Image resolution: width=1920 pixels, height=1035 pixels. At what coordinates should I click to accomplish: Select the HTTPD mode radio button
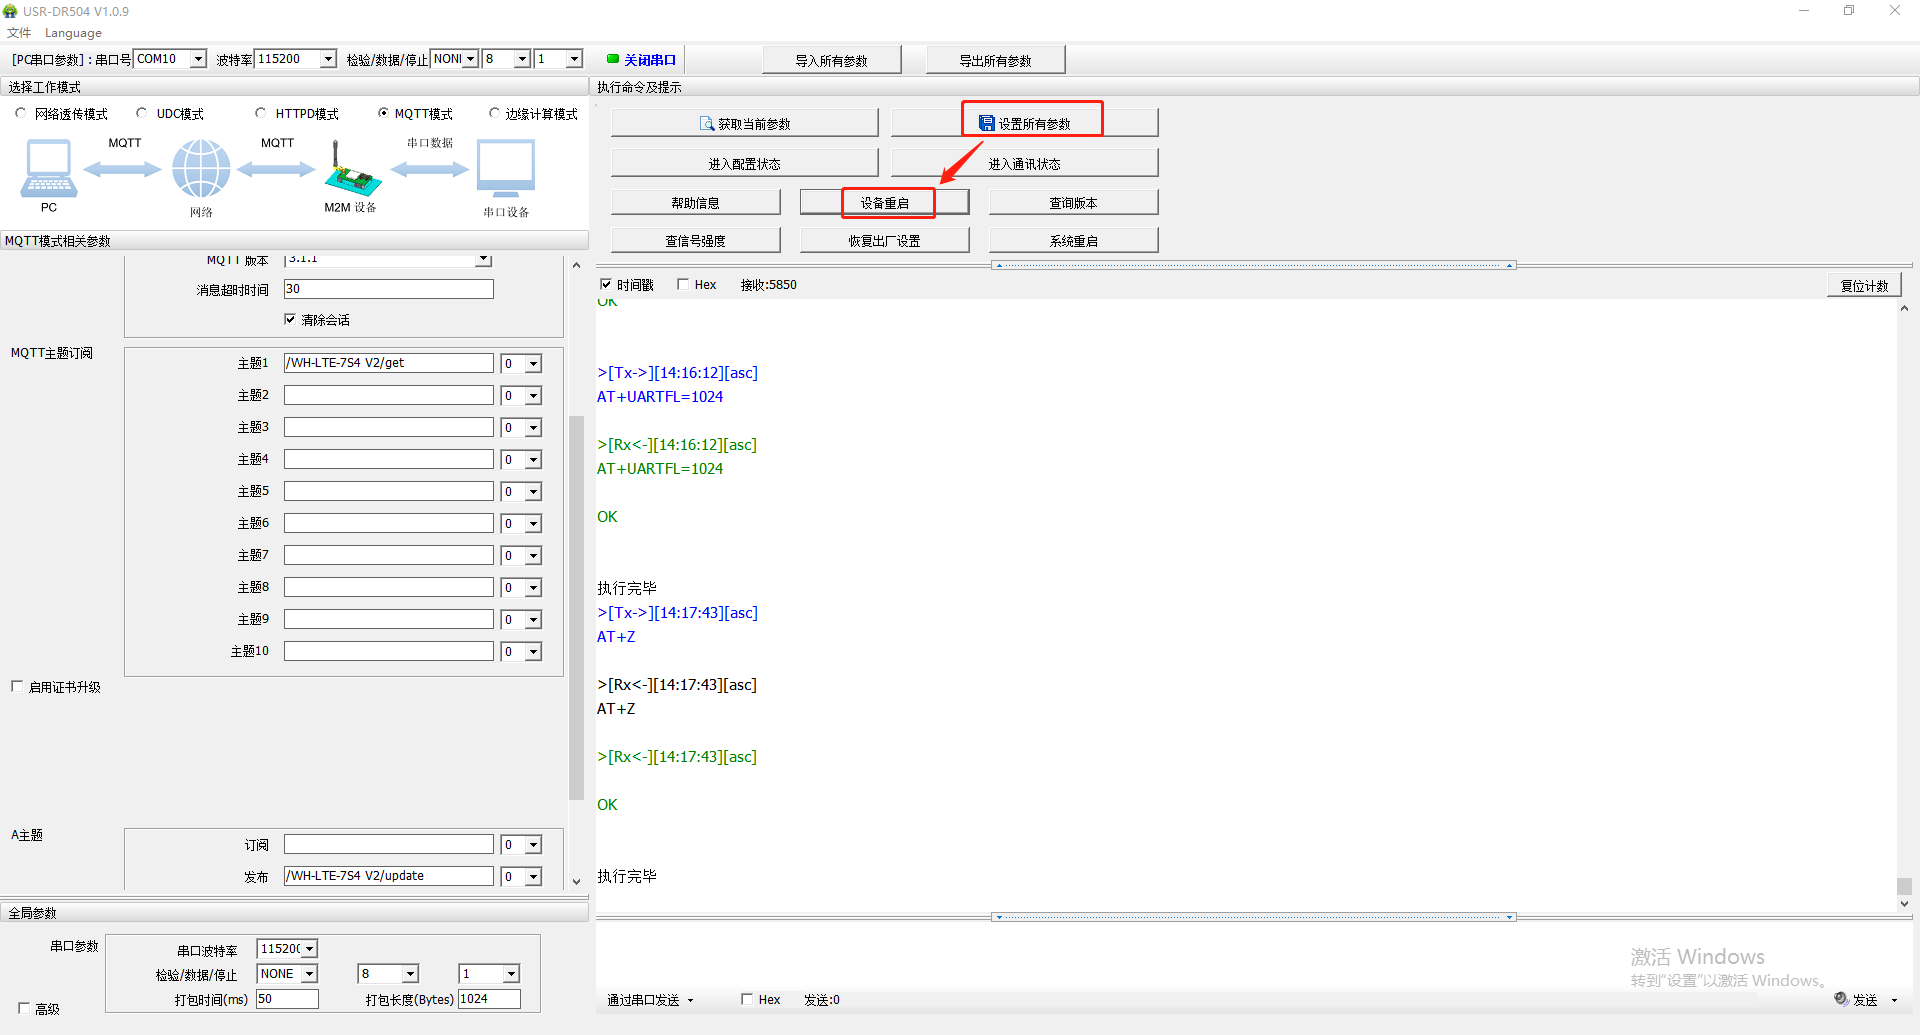pos(261,113)
